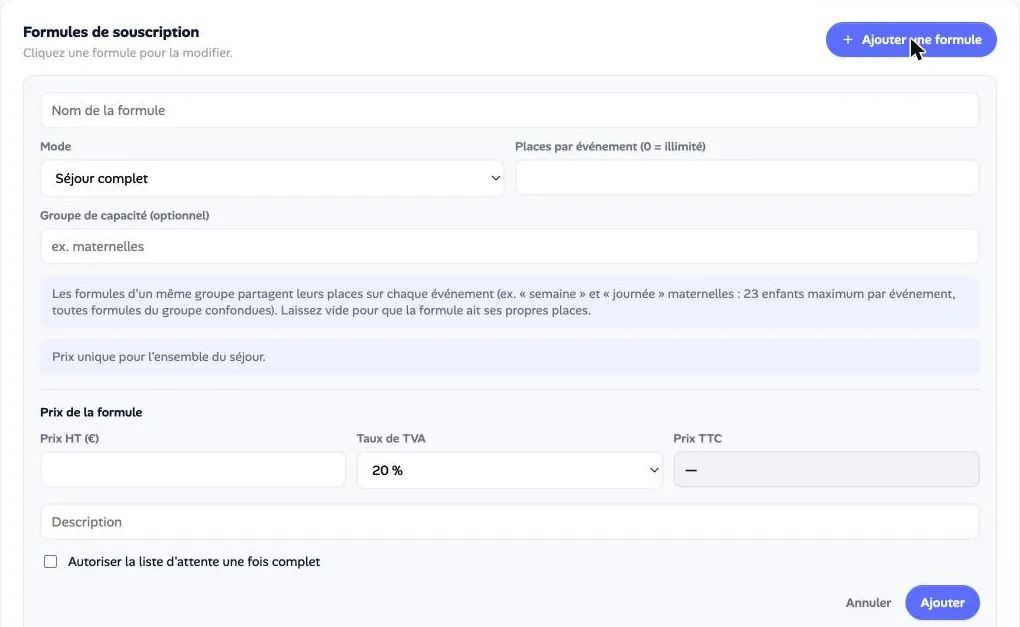Click into the "Prix HT (€)" field
This screenshot has height=627, width=1020.
193,470
